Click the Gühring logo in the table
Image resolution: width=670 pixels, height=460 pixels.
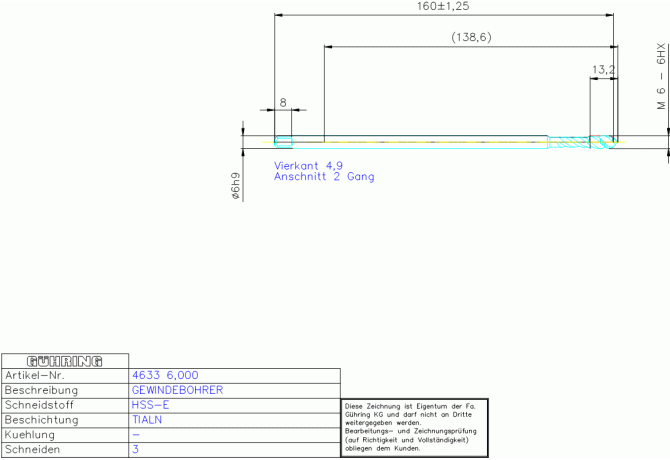click(65, 360)
